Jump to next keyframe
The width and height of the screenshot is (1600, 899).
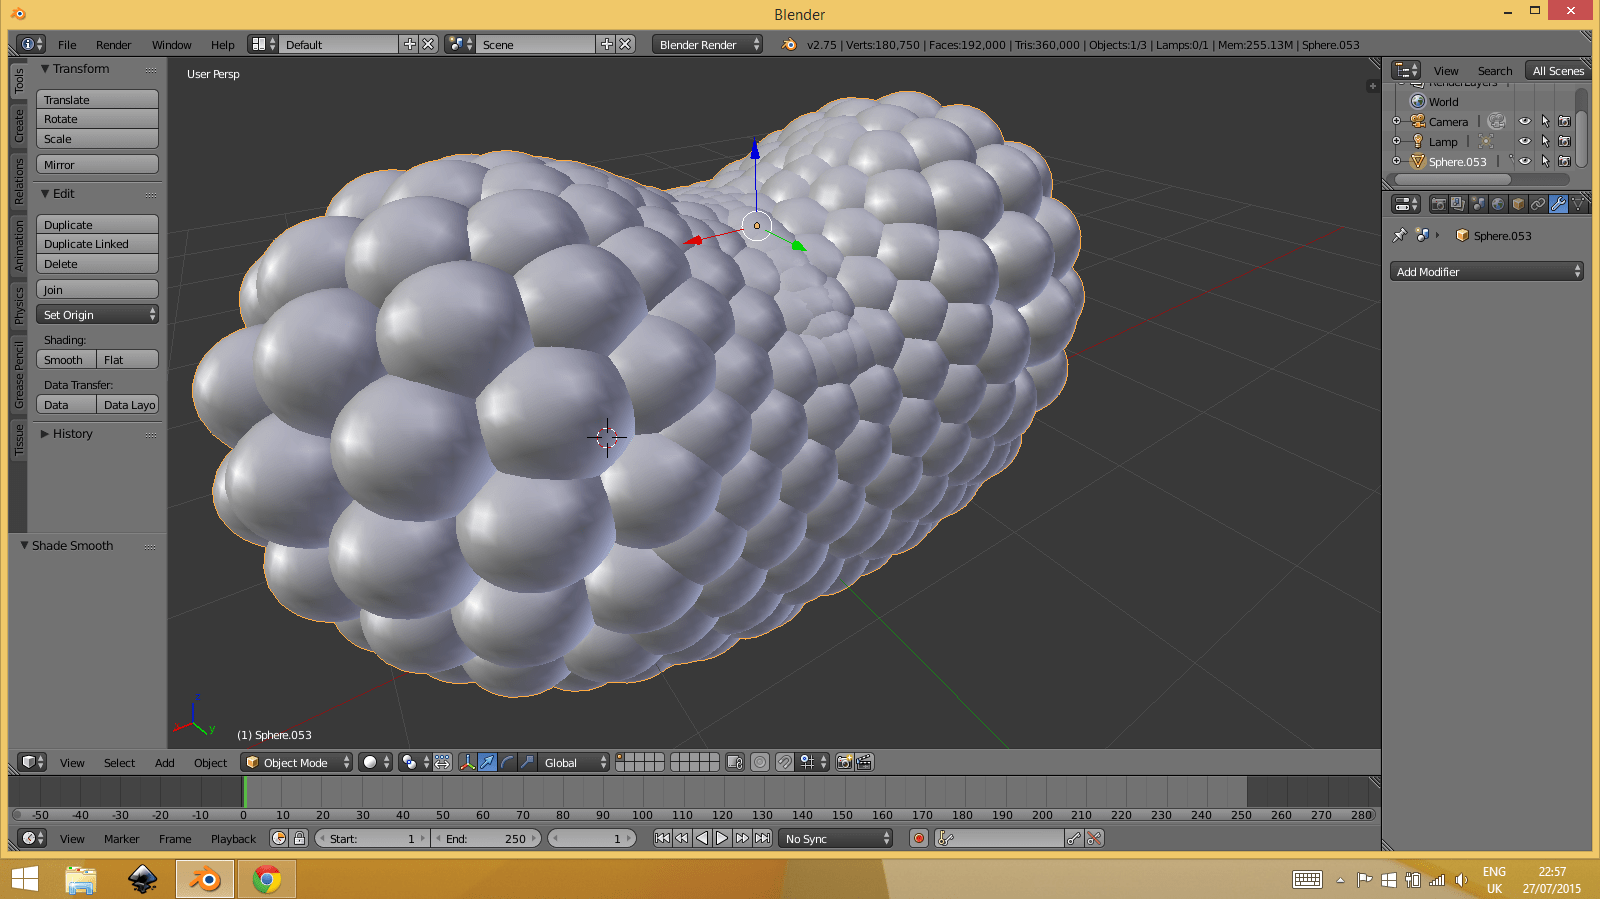[x=742, y=838]
